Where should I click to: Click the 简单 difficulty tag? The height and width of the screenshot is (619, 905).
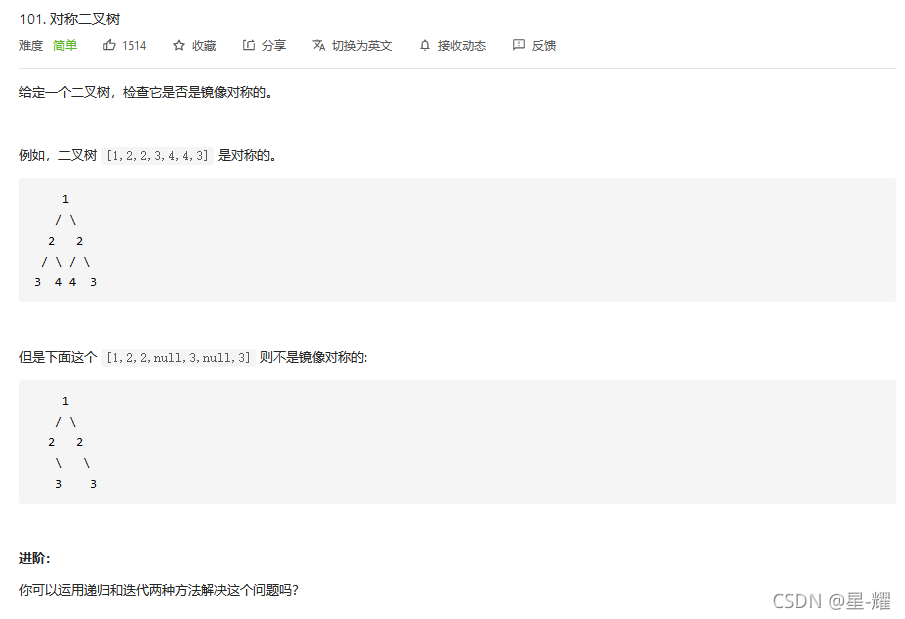coord(64,44)
